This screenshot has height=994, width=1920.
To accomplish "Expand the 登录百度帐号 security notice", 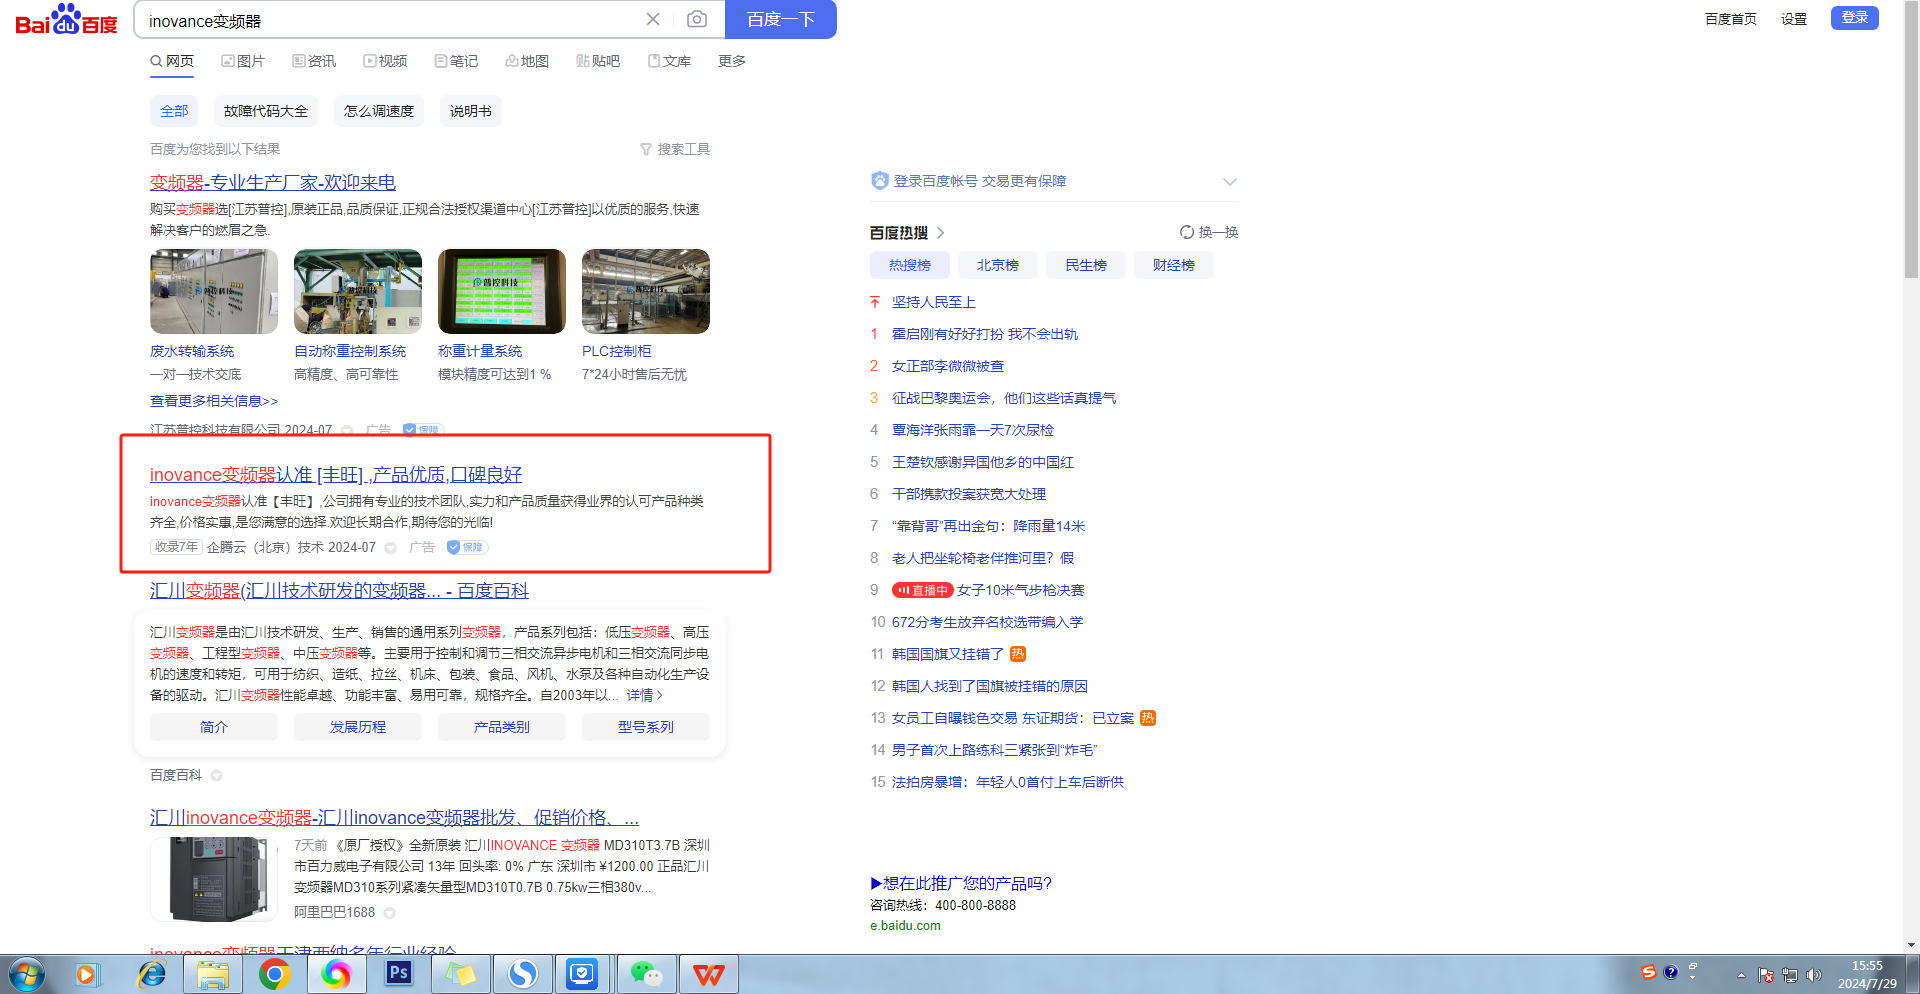I will click(1230, 181).
